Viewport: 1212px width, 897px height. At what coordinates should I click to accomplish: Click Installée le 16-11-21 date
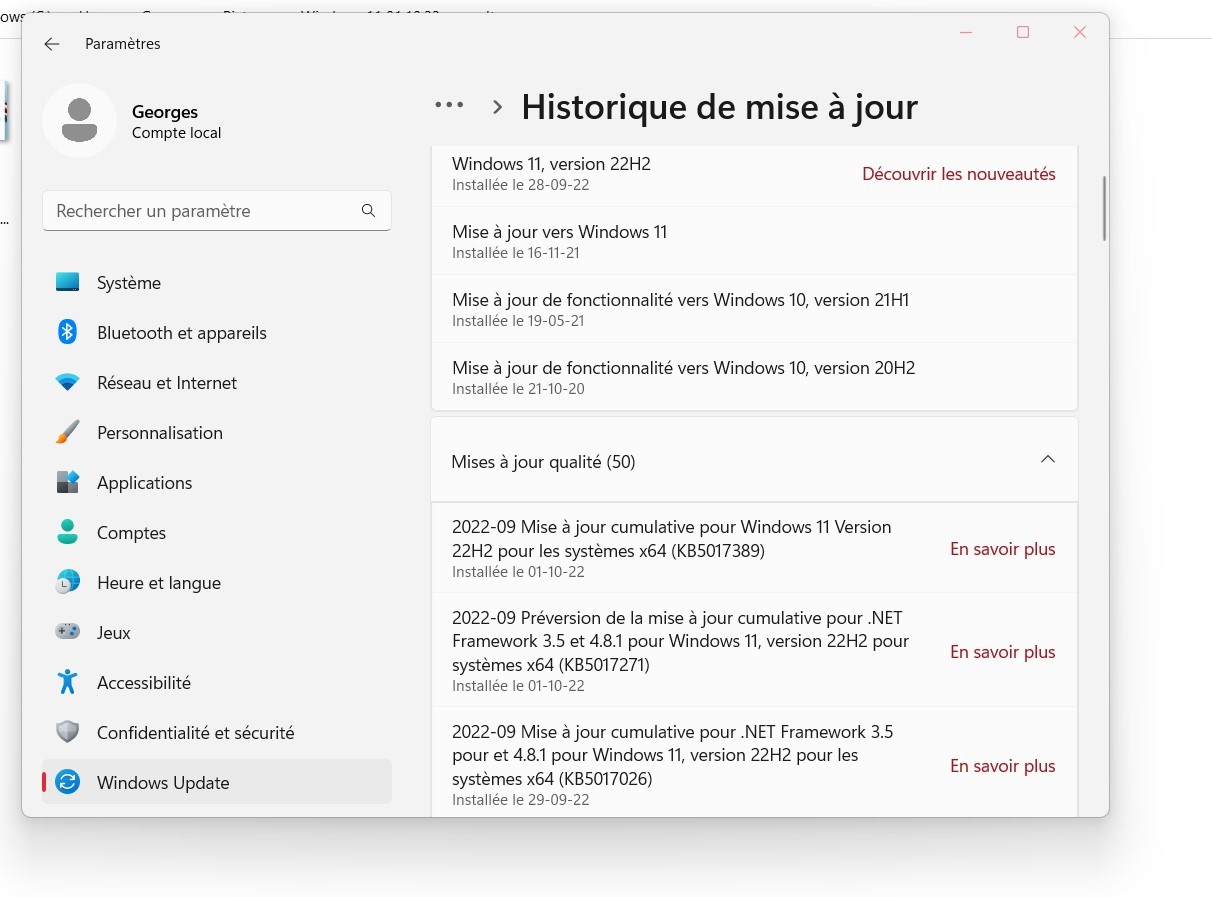(515, 253)
